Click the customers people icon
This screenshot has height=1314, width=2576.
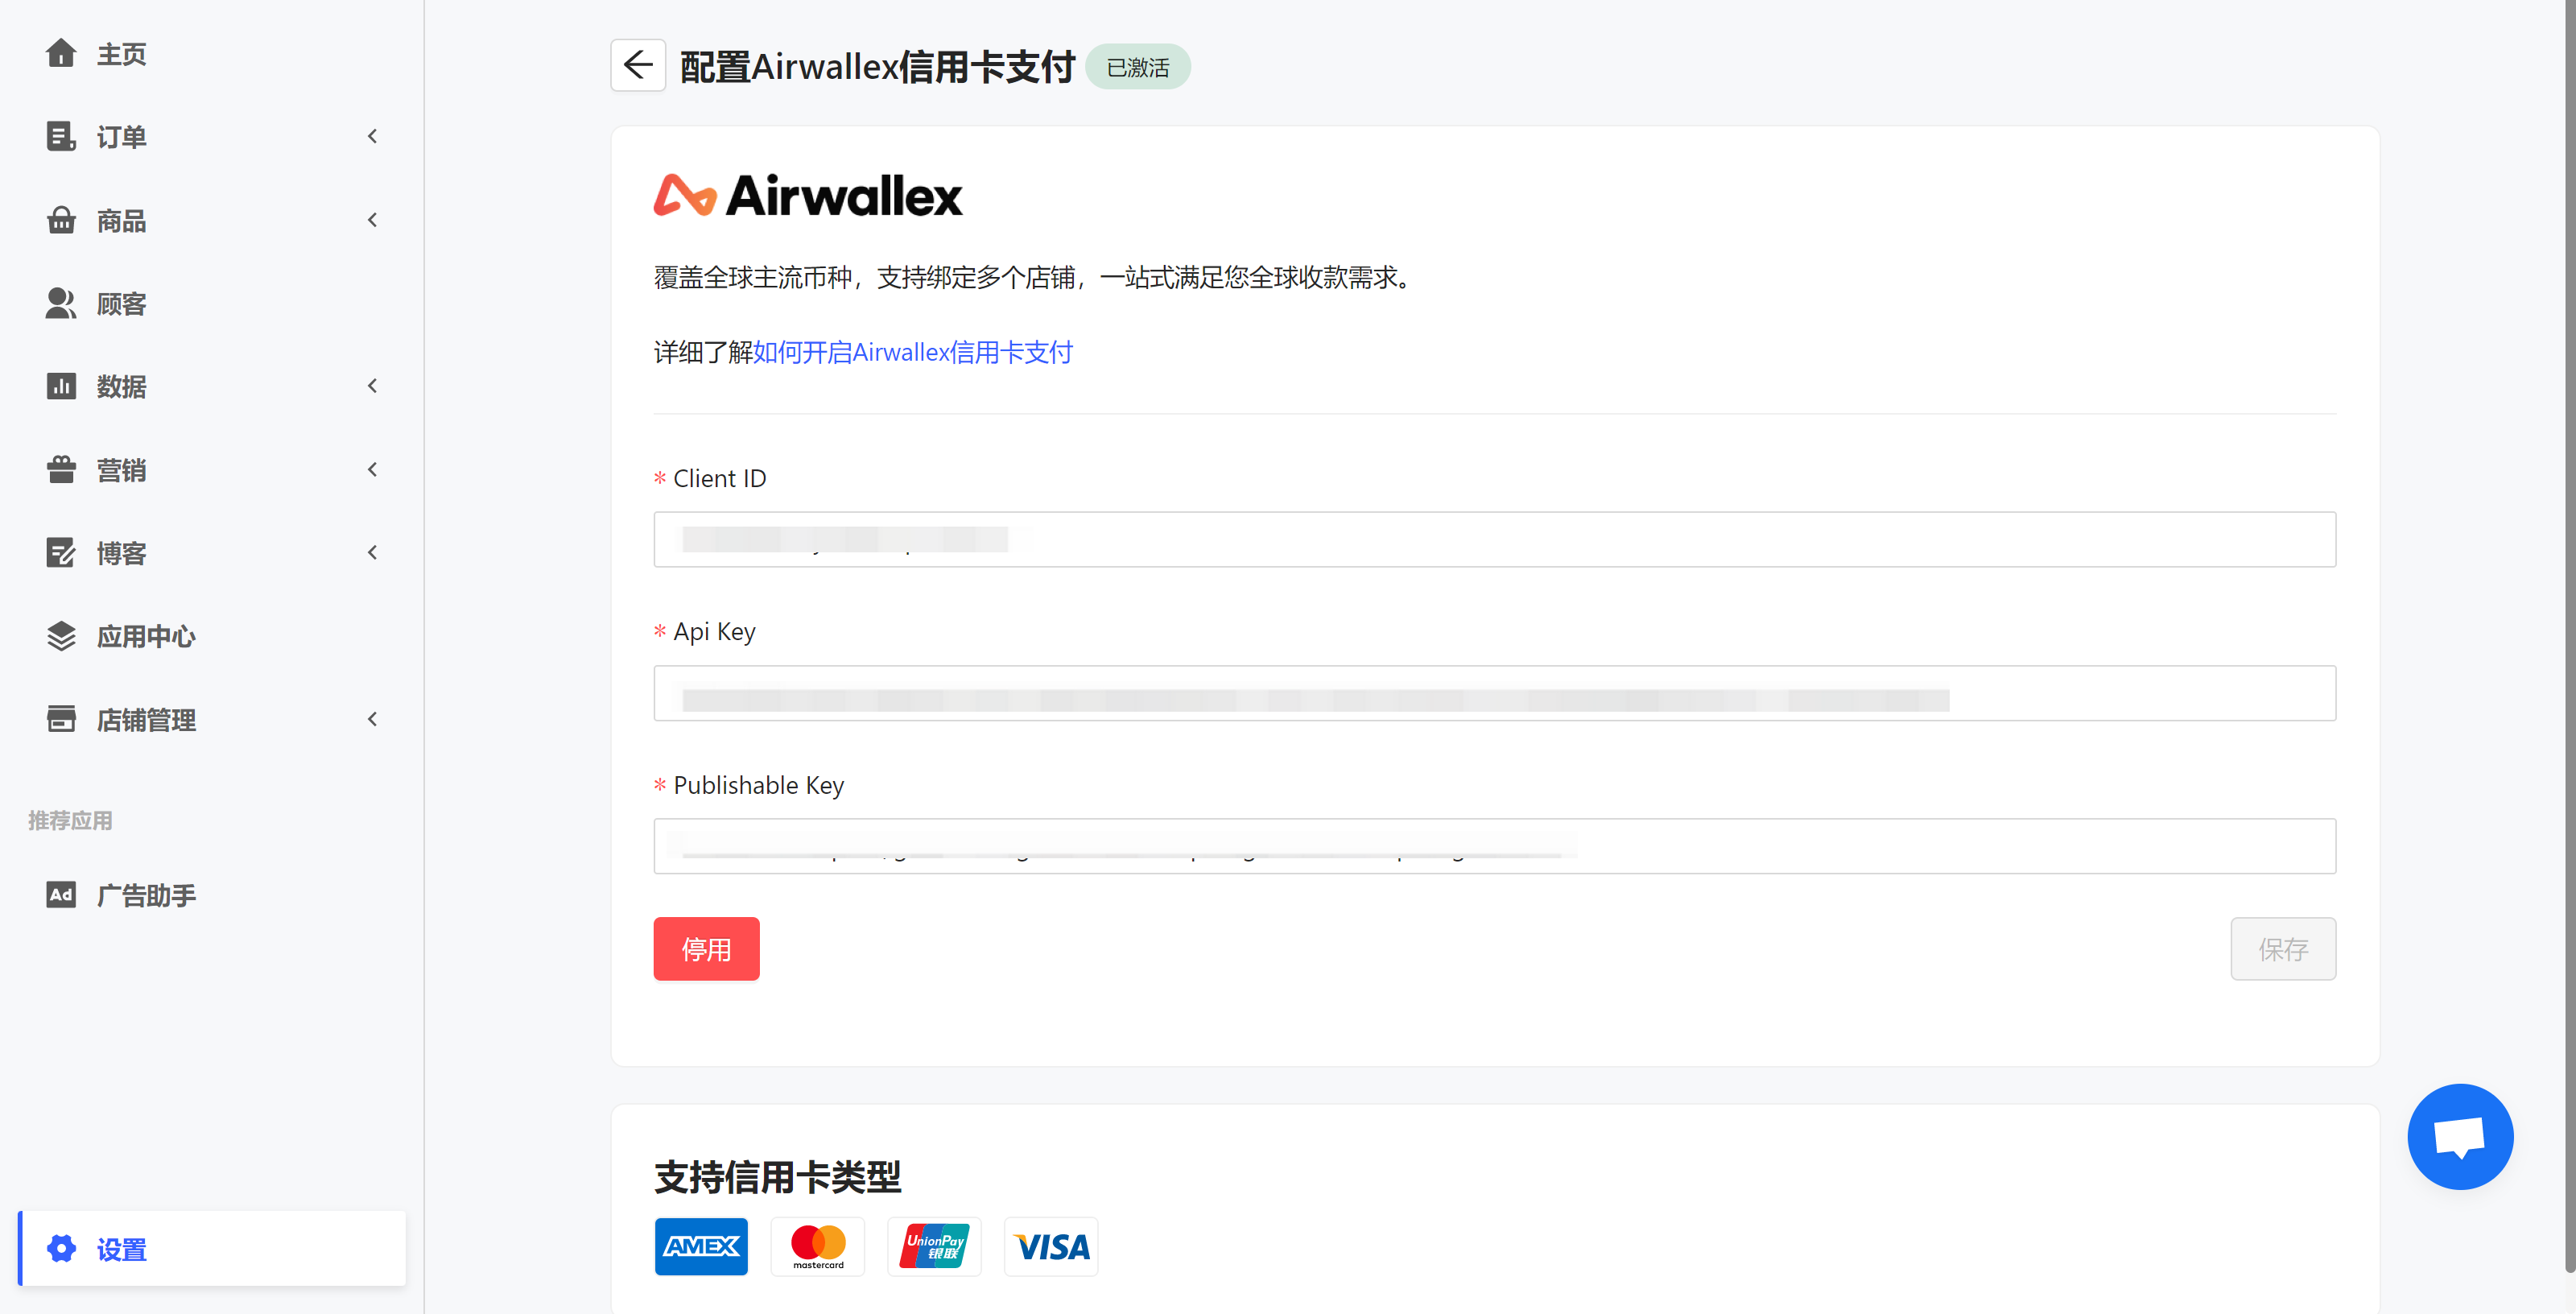tap(61, 303)
